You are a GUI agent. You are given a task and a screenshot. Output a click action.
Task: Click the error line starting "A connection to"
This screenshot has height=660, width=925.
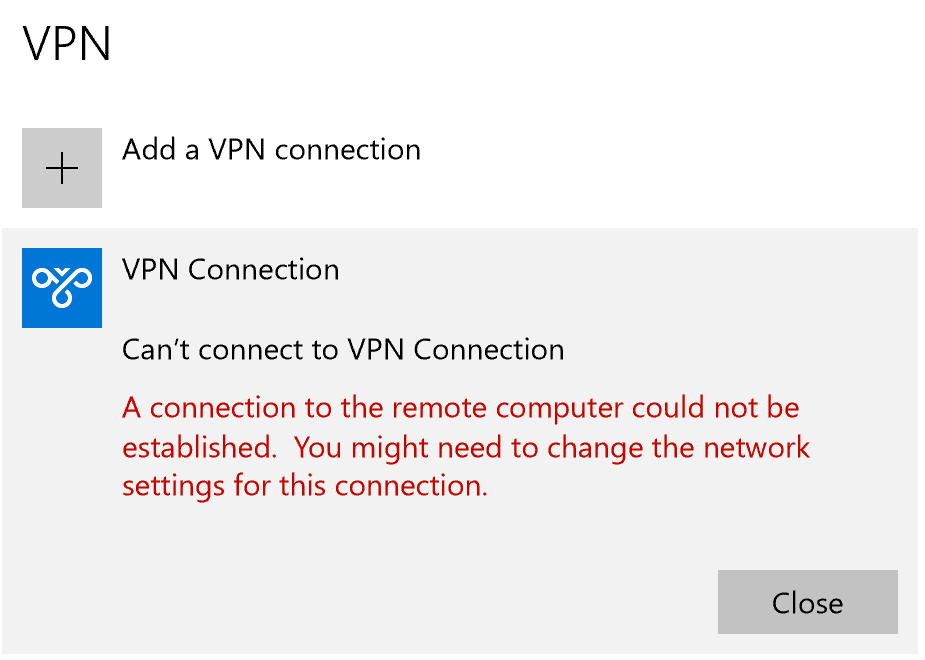pyautogui.click(x=460, y=408)
